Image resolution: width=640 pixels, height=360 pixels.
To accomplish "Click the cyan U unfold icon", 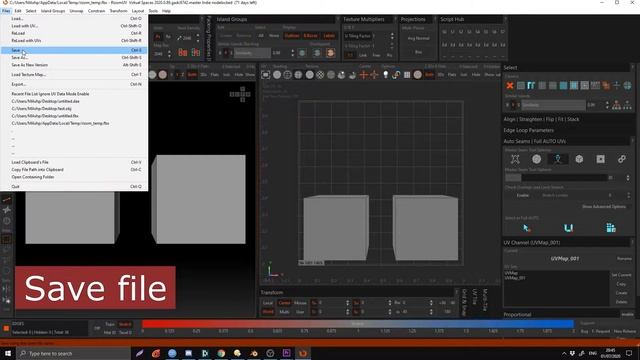I will point(569,228).
